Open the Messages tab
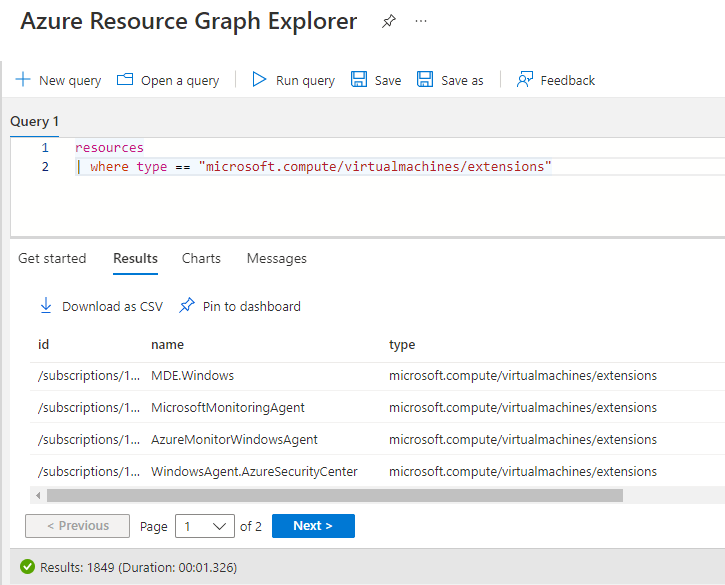 click(x=276, y=258)
